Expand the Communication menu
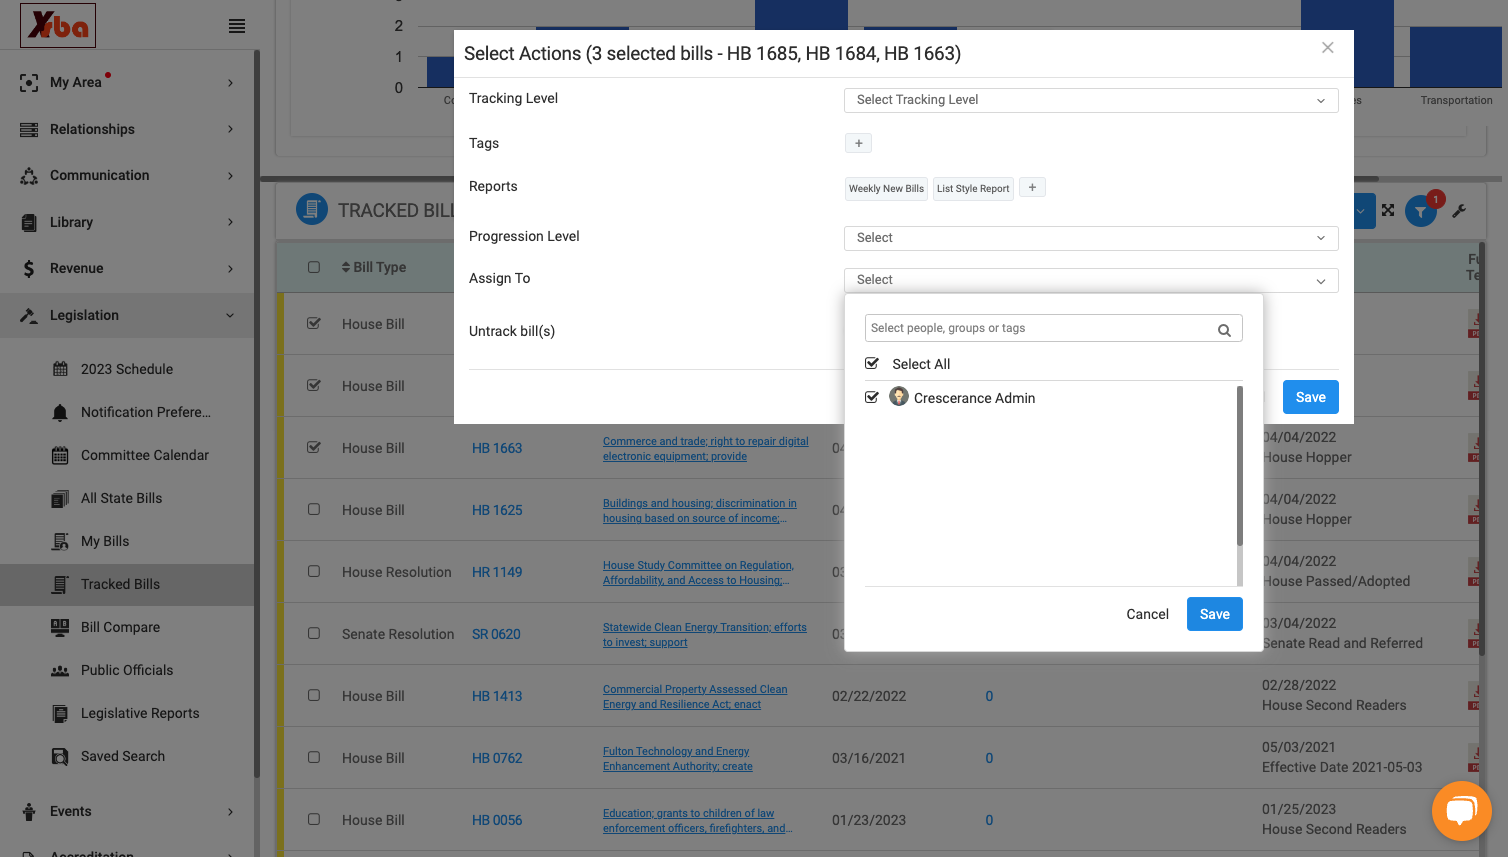The height and width of the screenshot is (857, 1508). 127,175
